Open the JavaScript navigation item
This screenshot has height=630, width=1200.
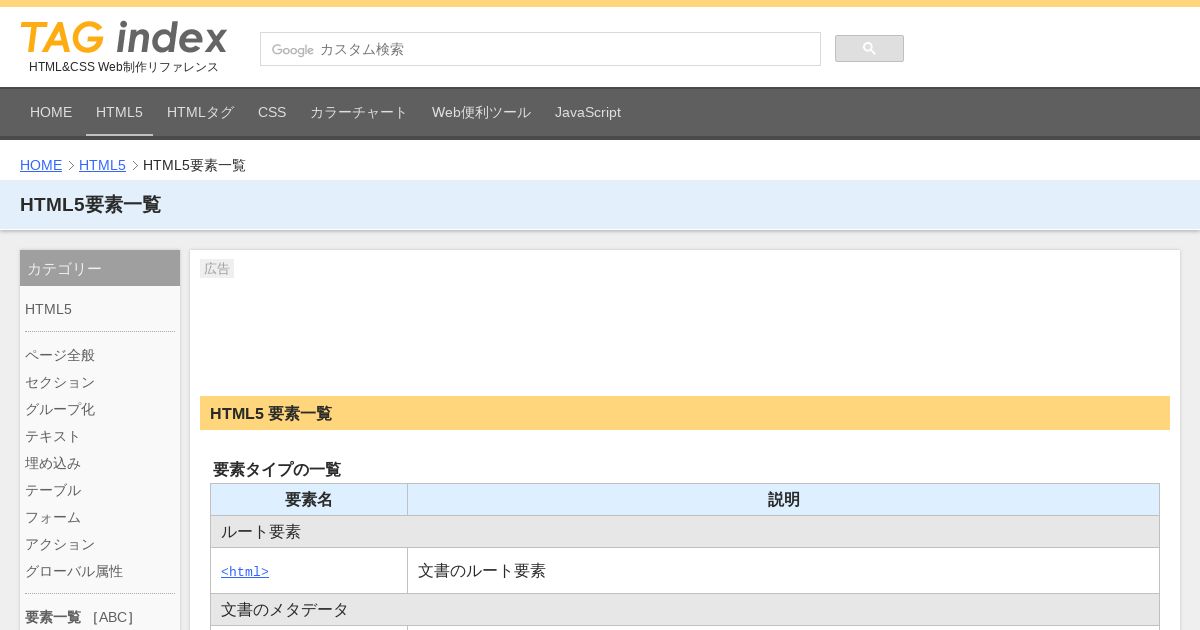click(588, 112)
